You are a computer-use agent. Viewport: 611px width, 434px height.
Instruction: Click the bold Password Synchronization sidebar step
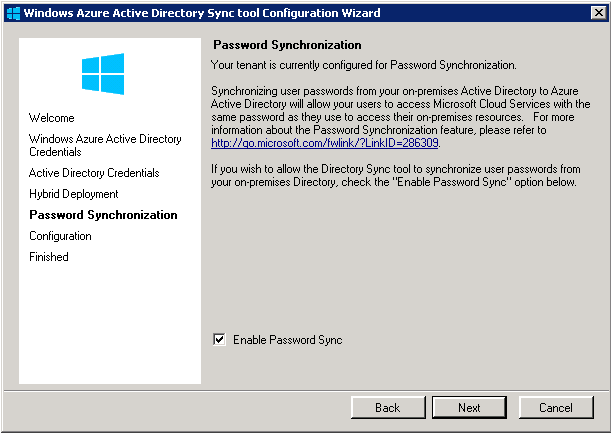click(103, 215)
